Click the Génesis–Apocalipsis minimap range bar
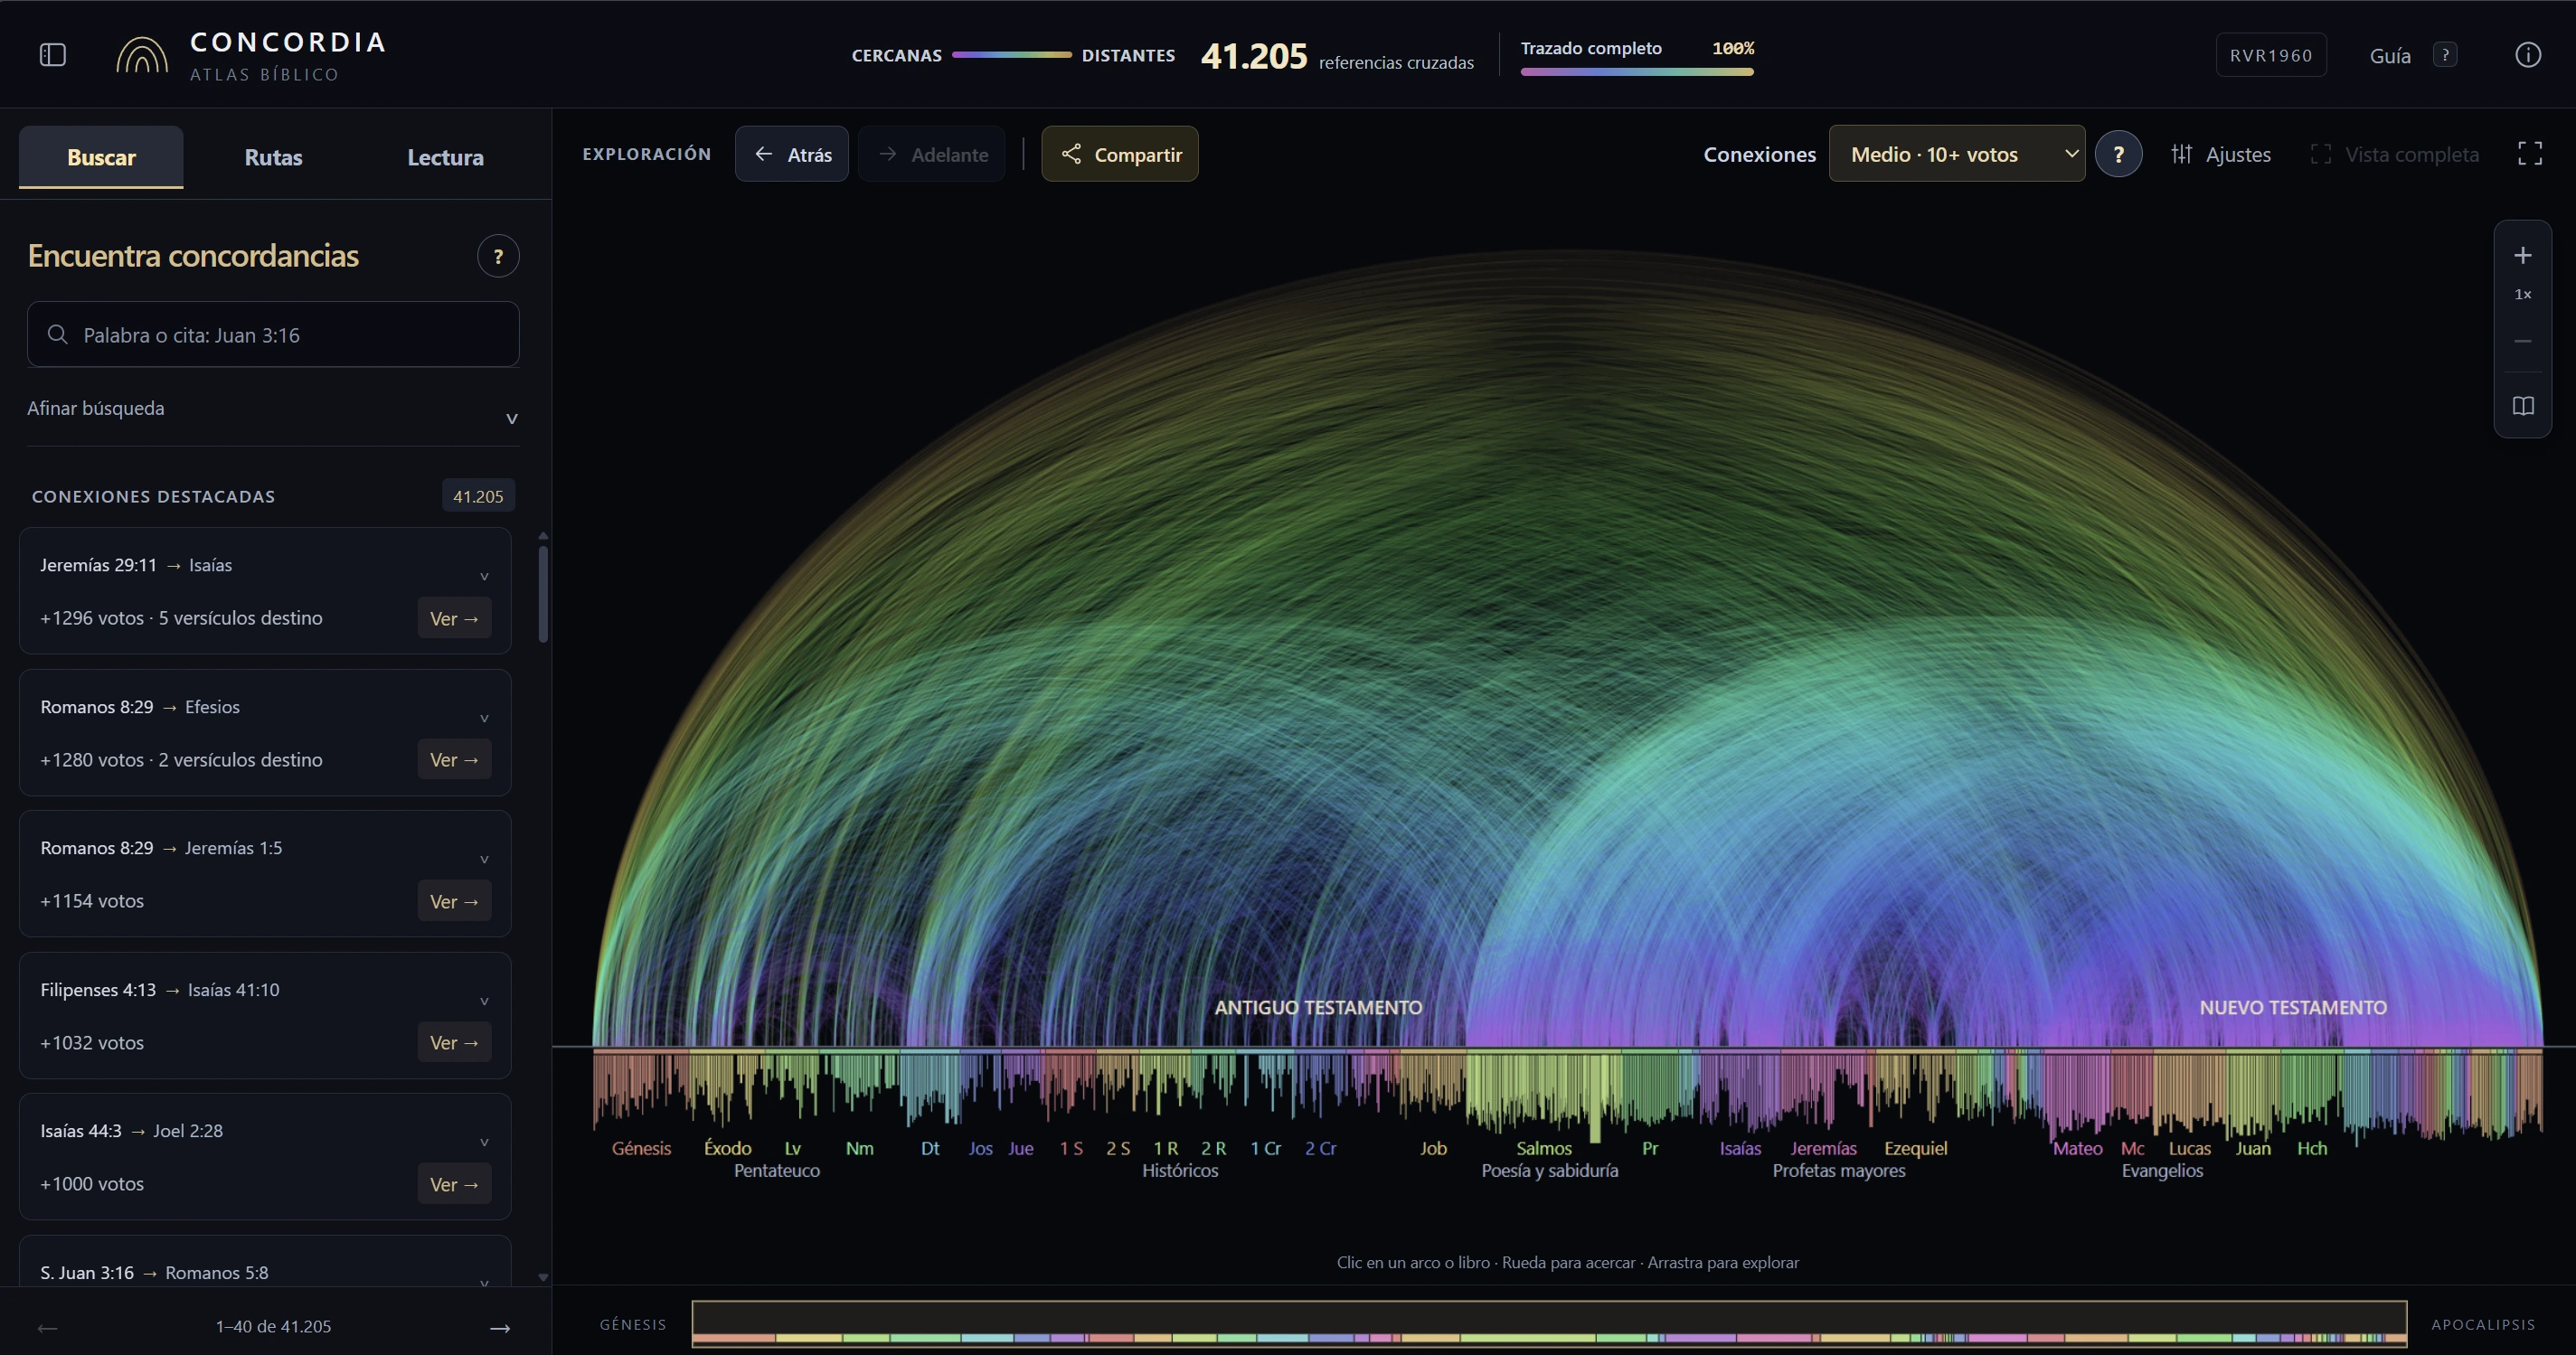Screen dimensions: 2576x1355 click(x=1549, y=1323)
